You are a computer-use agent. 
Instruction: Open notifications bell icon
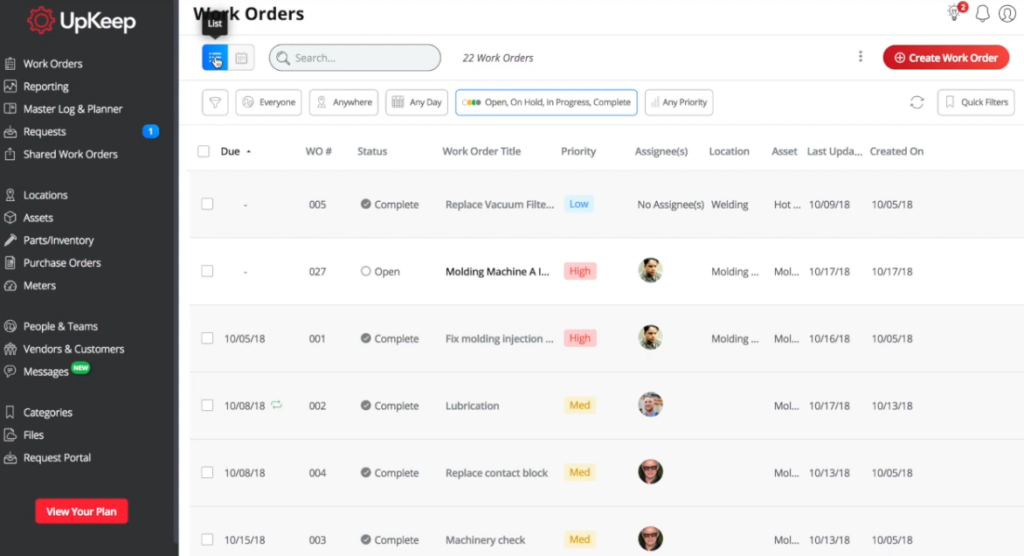pos(982,13)
